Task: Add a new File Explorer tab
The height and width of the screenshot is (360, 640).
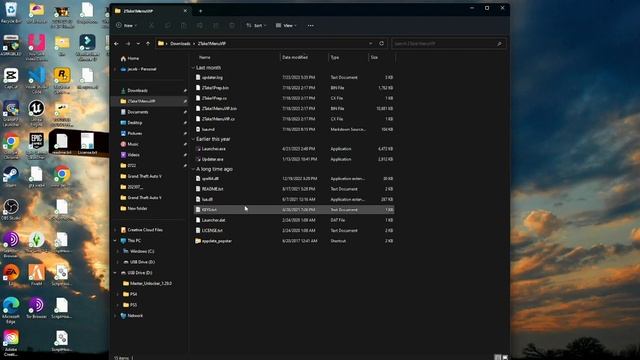Action: coord(200,11)
